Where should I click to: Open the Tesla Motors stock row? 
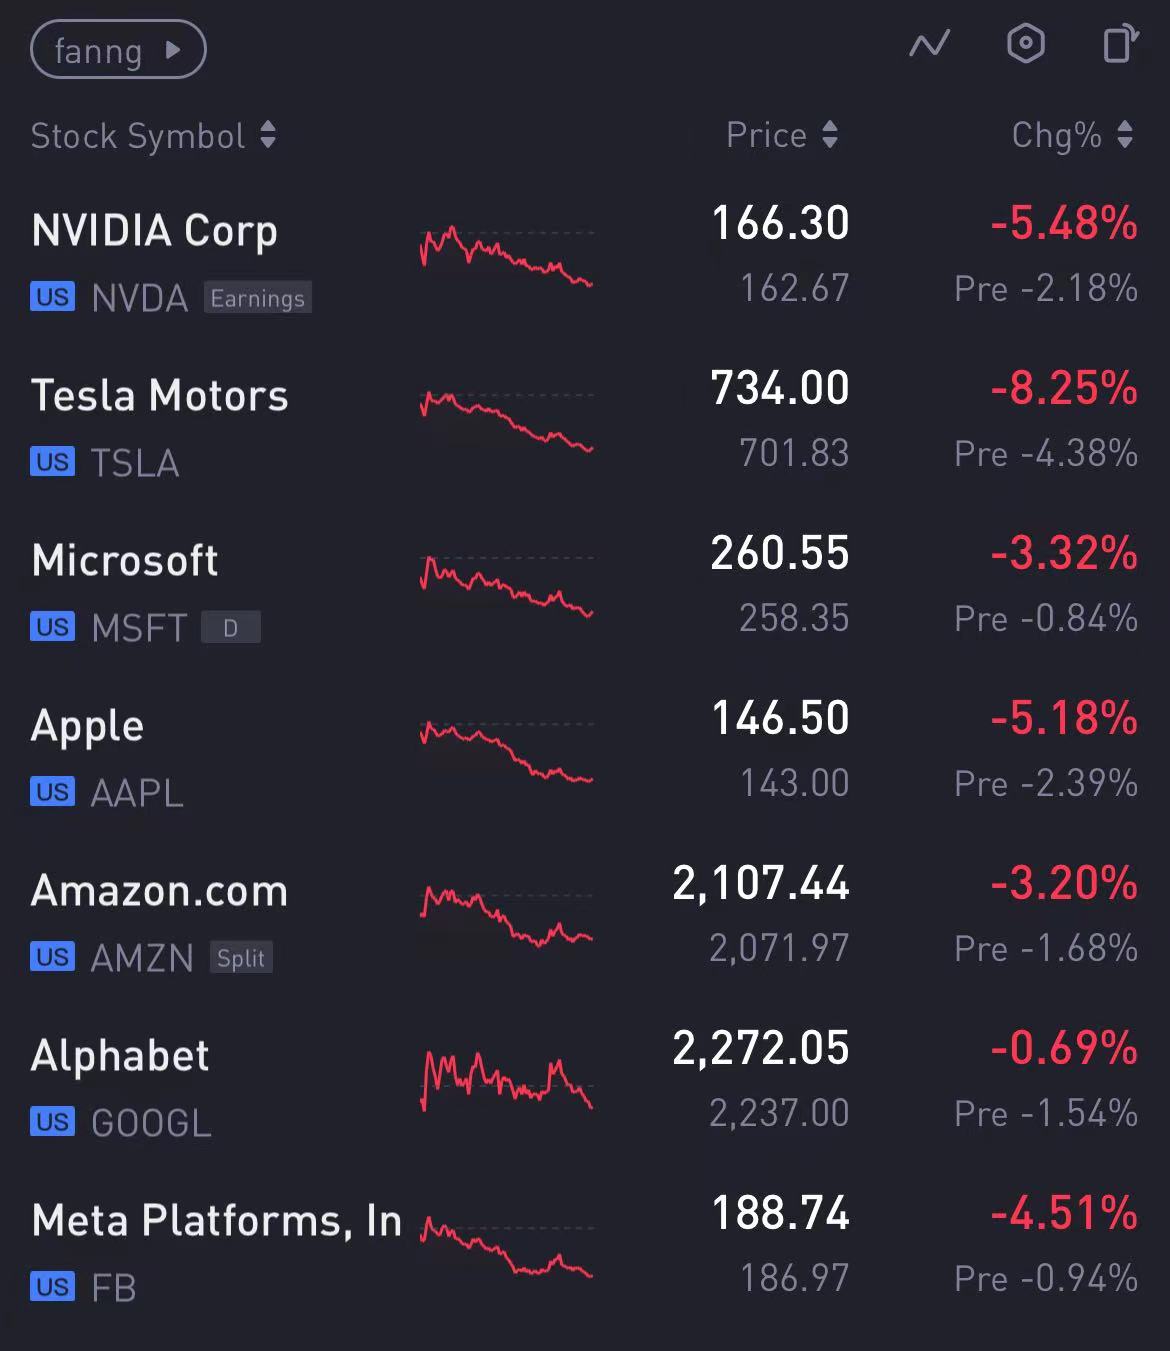pos(160,396)
